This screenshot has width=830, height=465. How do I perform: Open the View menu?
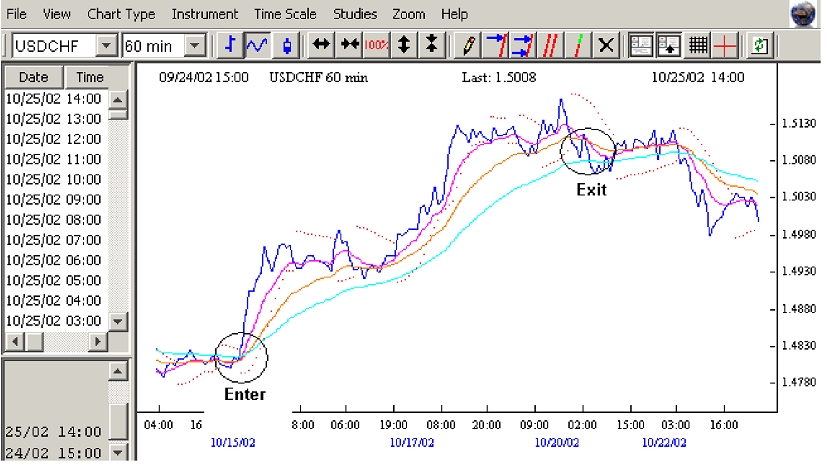tap(57, 14)
